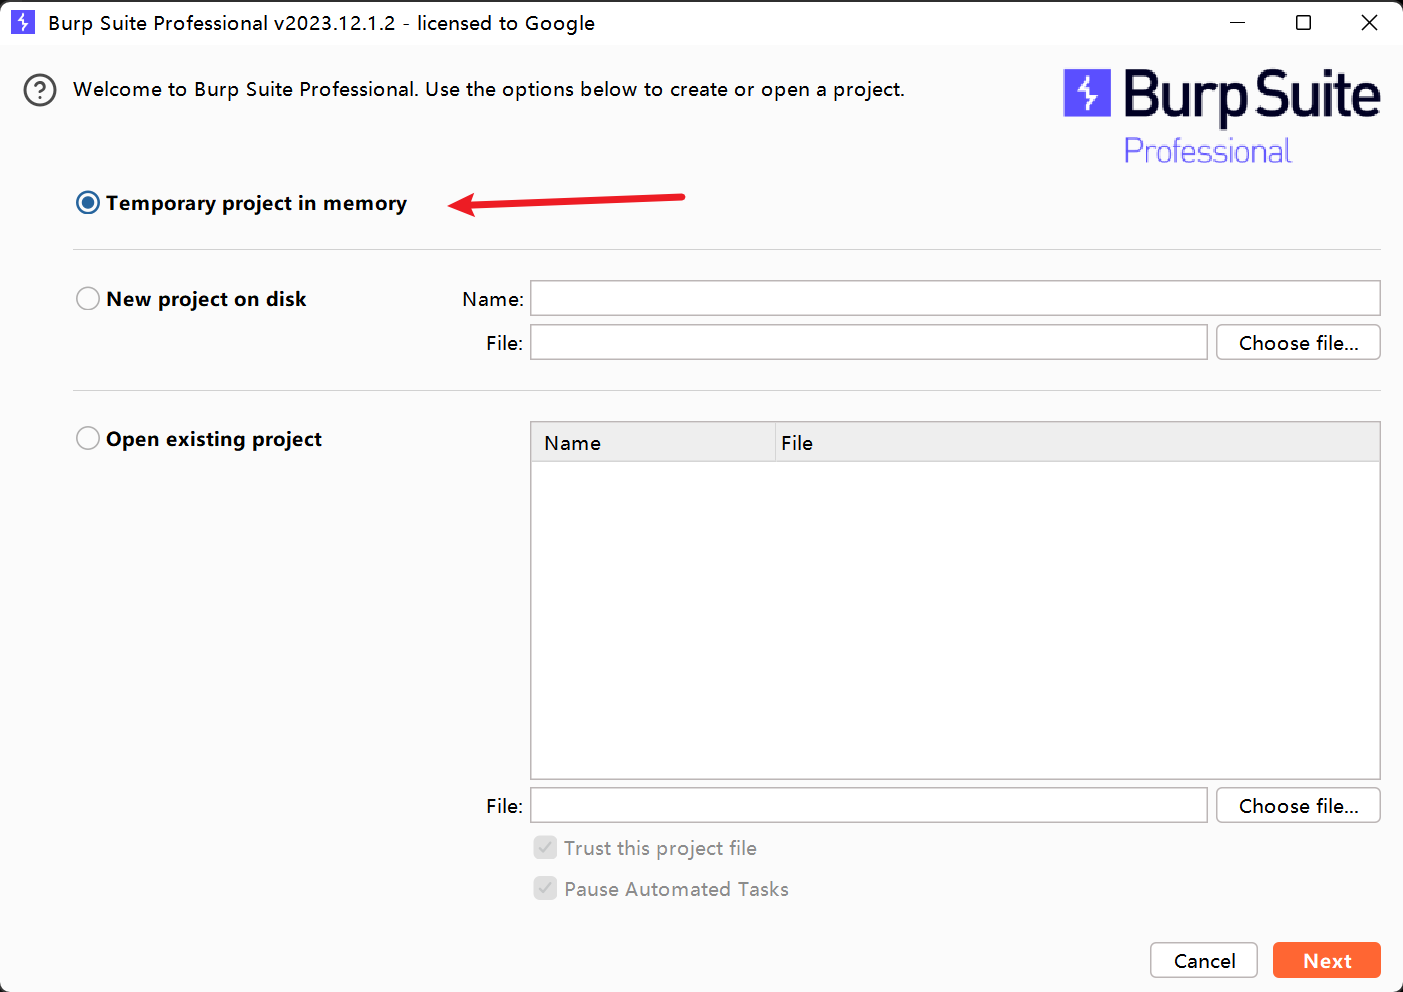Choose file for new project on disk
The width and height of the screenshot is (1403, 992).
[x=1298, y=342]
